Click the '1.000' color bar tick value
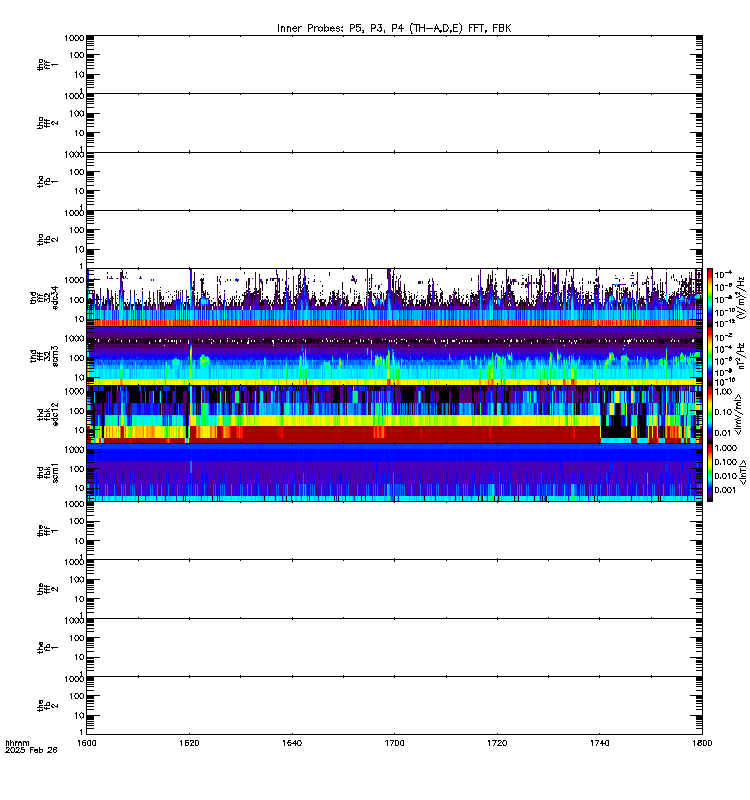 pyautogui.click(x=726, y=448)
